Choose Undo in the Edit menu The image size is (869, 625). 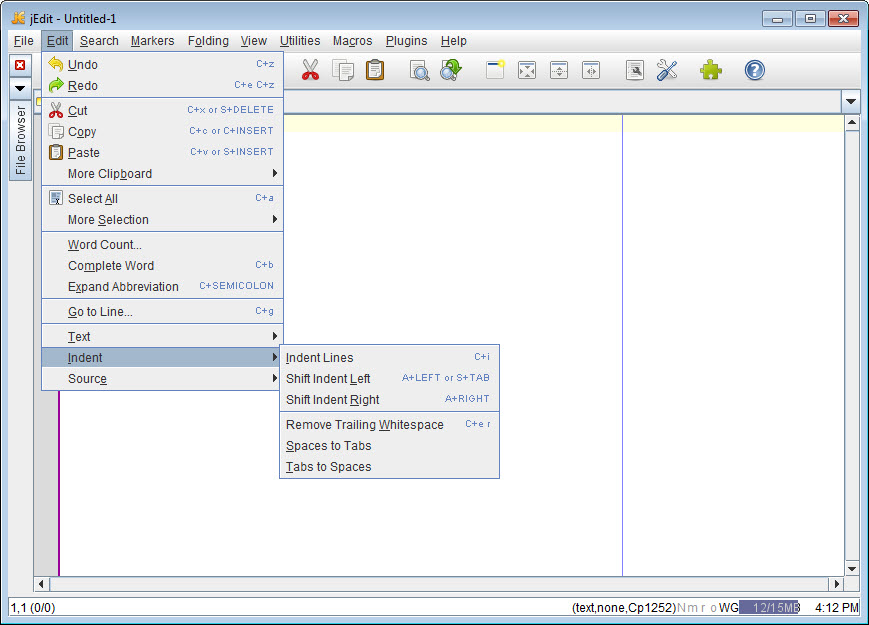tap(162, 65)
